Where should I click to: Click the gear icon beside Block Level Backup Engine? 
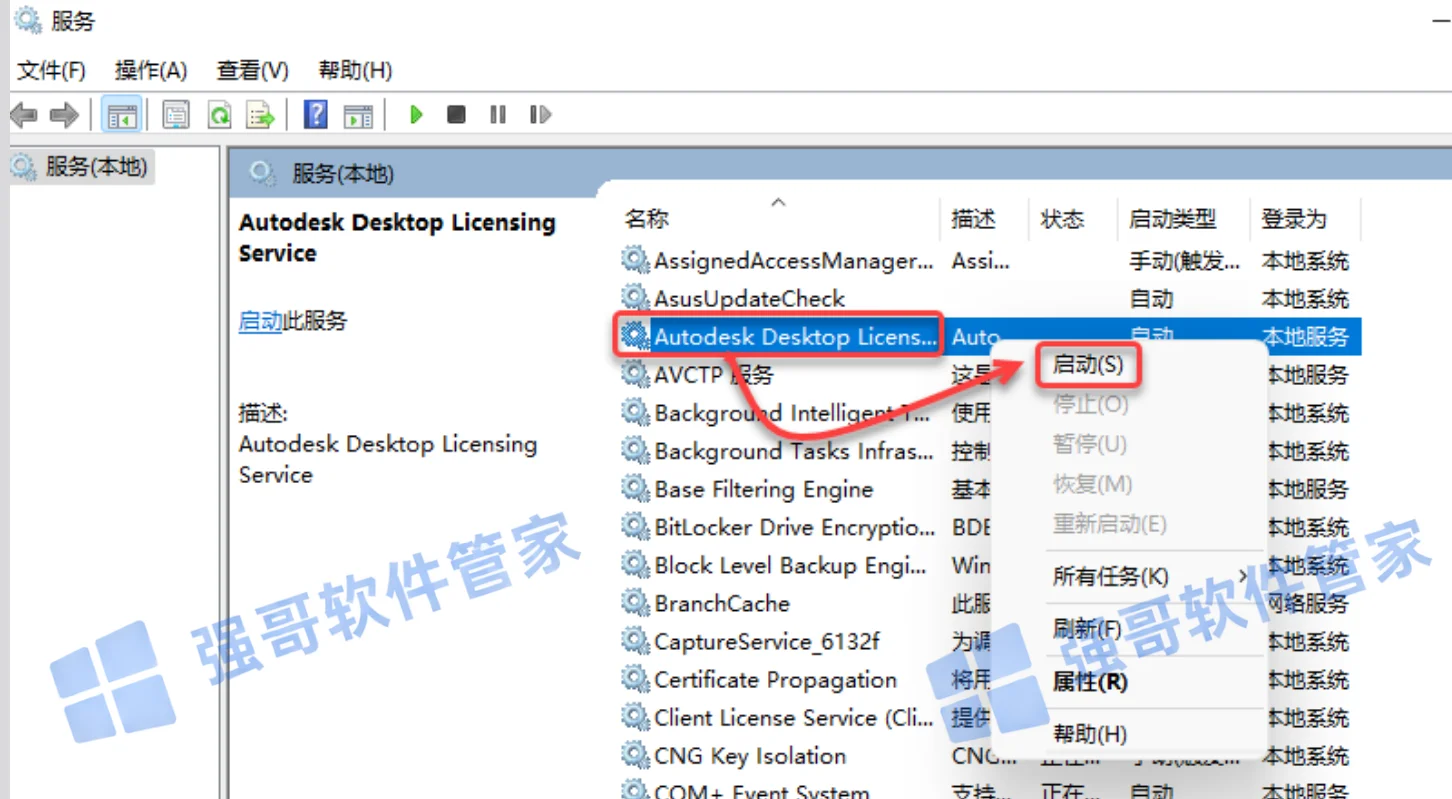(635, 564)
